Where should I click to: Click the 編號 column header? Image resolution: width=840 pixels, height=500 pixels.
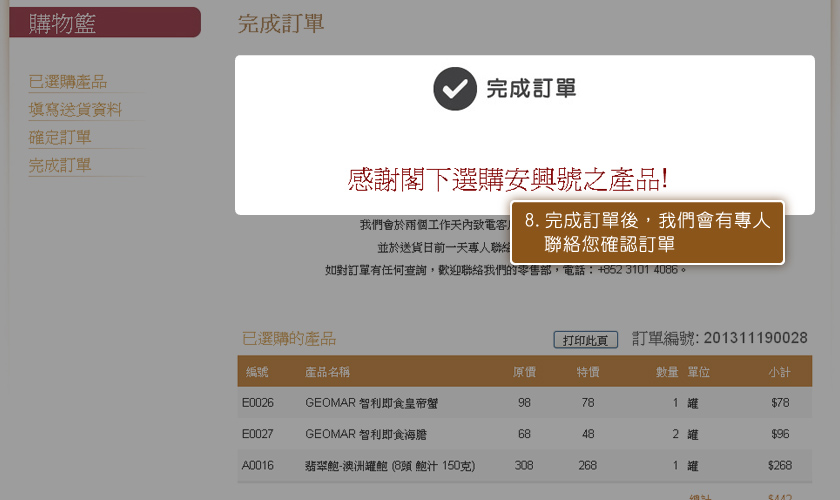point(257,372)
